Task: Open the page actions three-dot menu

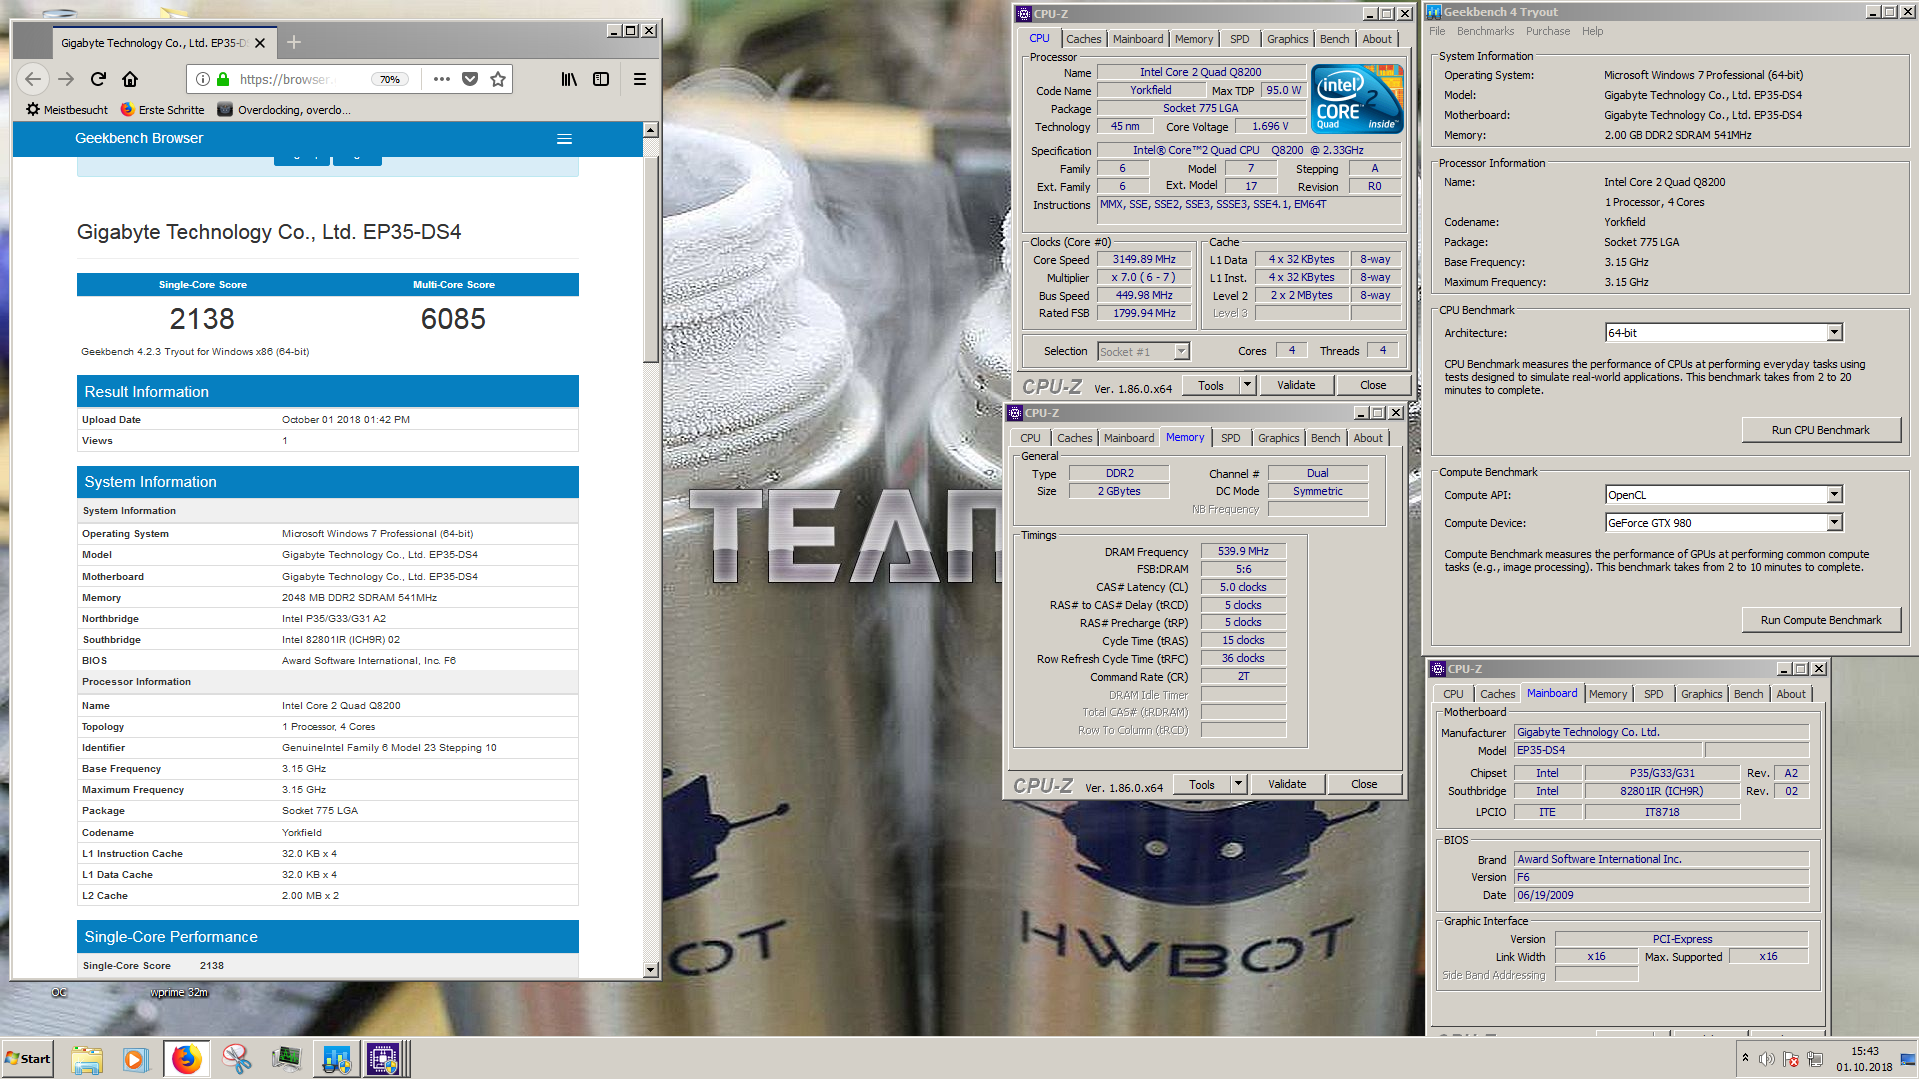Action: [442, 79]
